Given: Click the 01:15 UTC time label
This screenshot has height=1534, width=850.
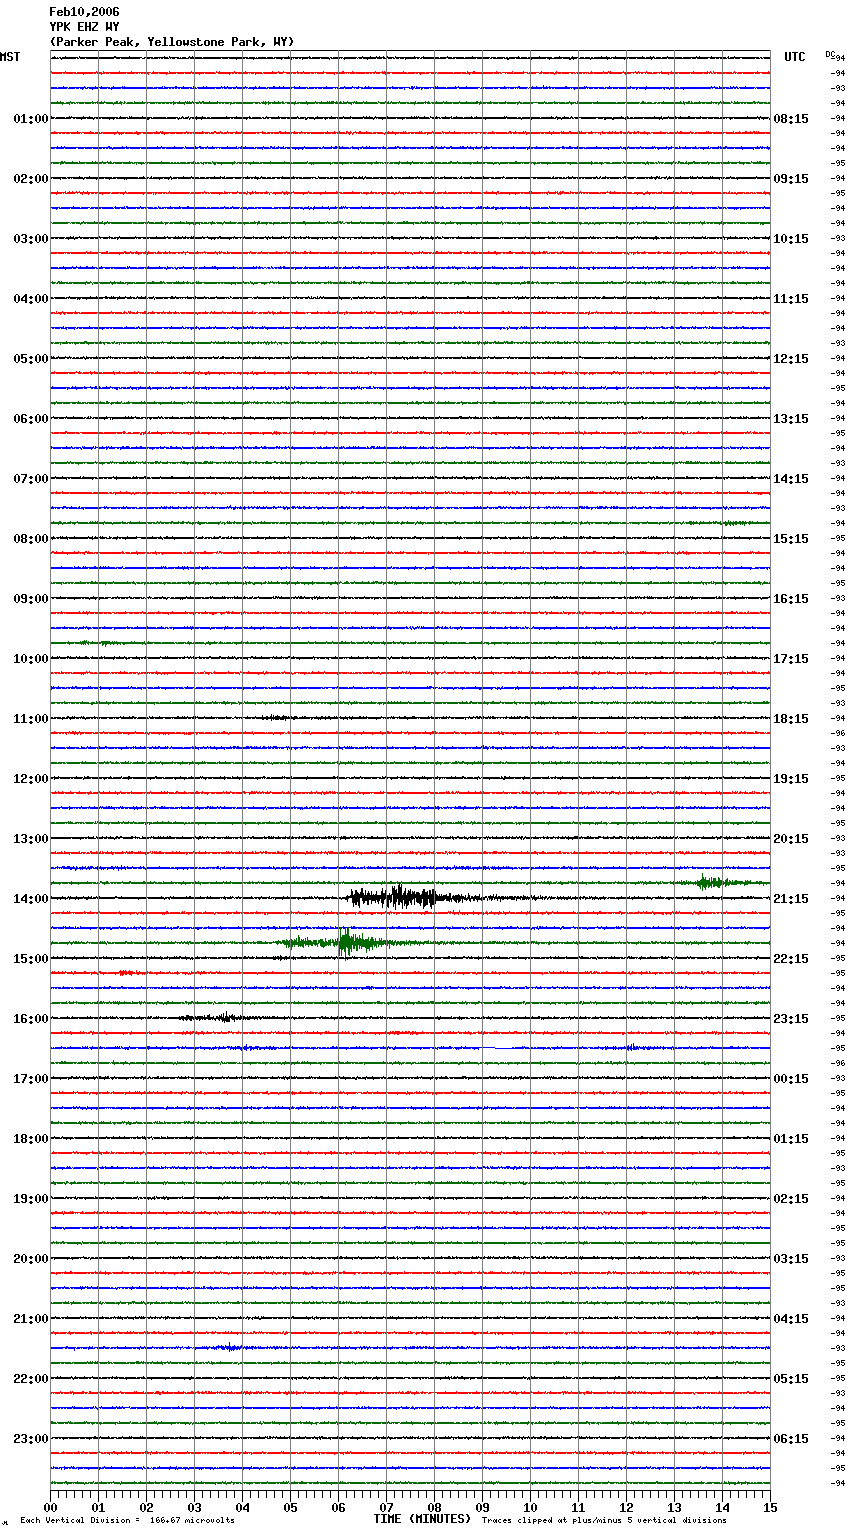Looking at the screenshot, I should (791, 1139).
